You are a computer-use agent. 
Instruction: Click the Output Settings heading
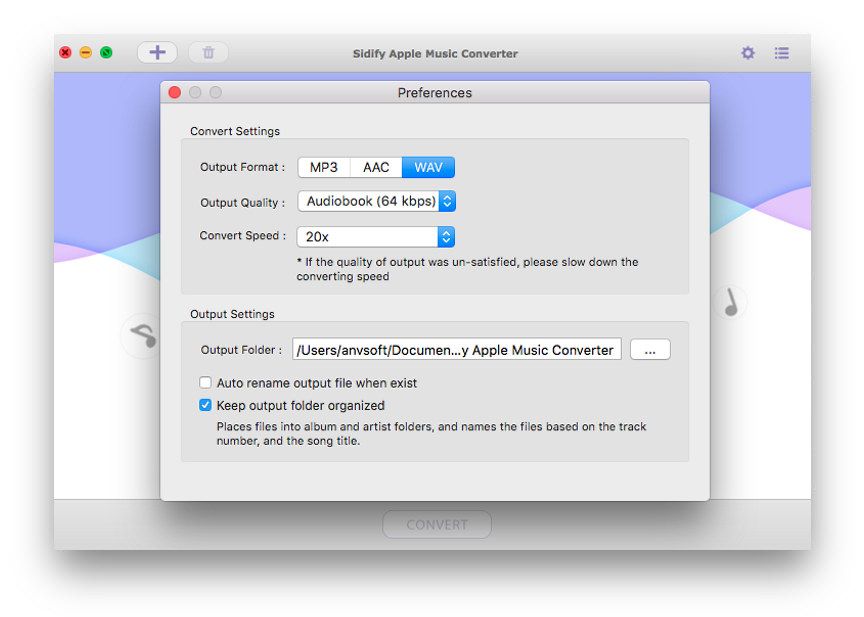point(232,314)
